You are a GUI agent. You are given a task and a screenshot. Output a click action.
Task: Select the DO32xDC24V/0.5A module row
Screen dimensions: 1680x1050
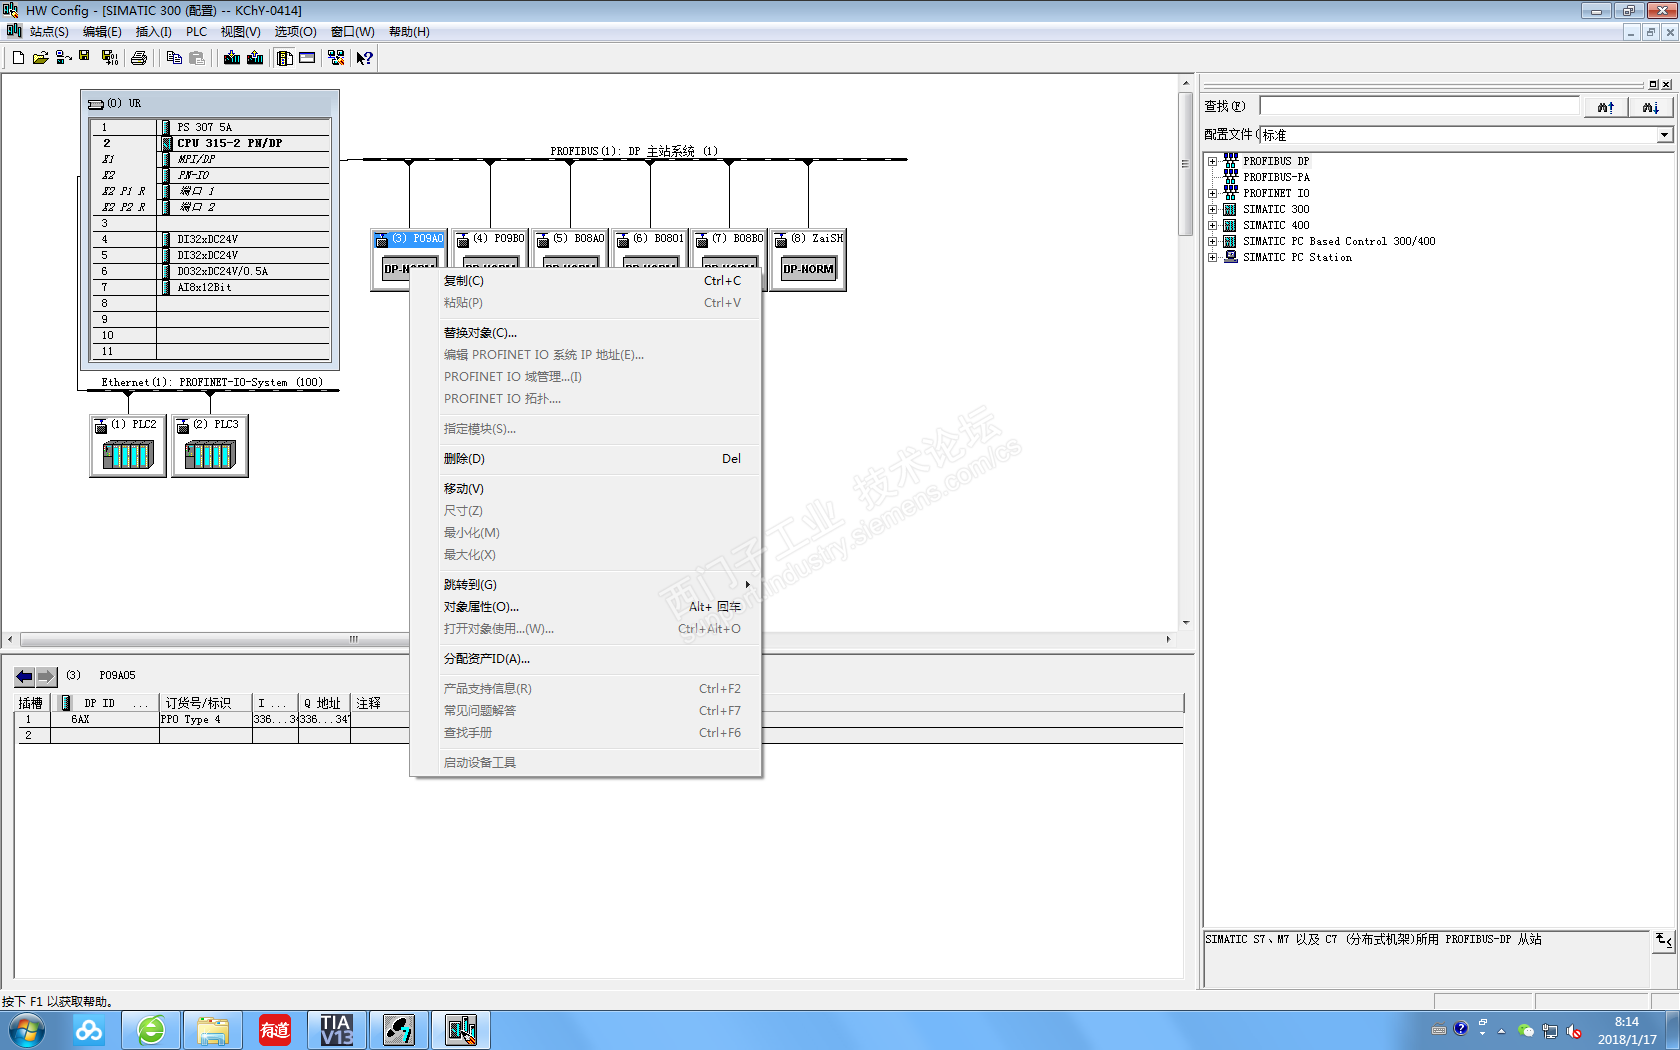(211, 271)
